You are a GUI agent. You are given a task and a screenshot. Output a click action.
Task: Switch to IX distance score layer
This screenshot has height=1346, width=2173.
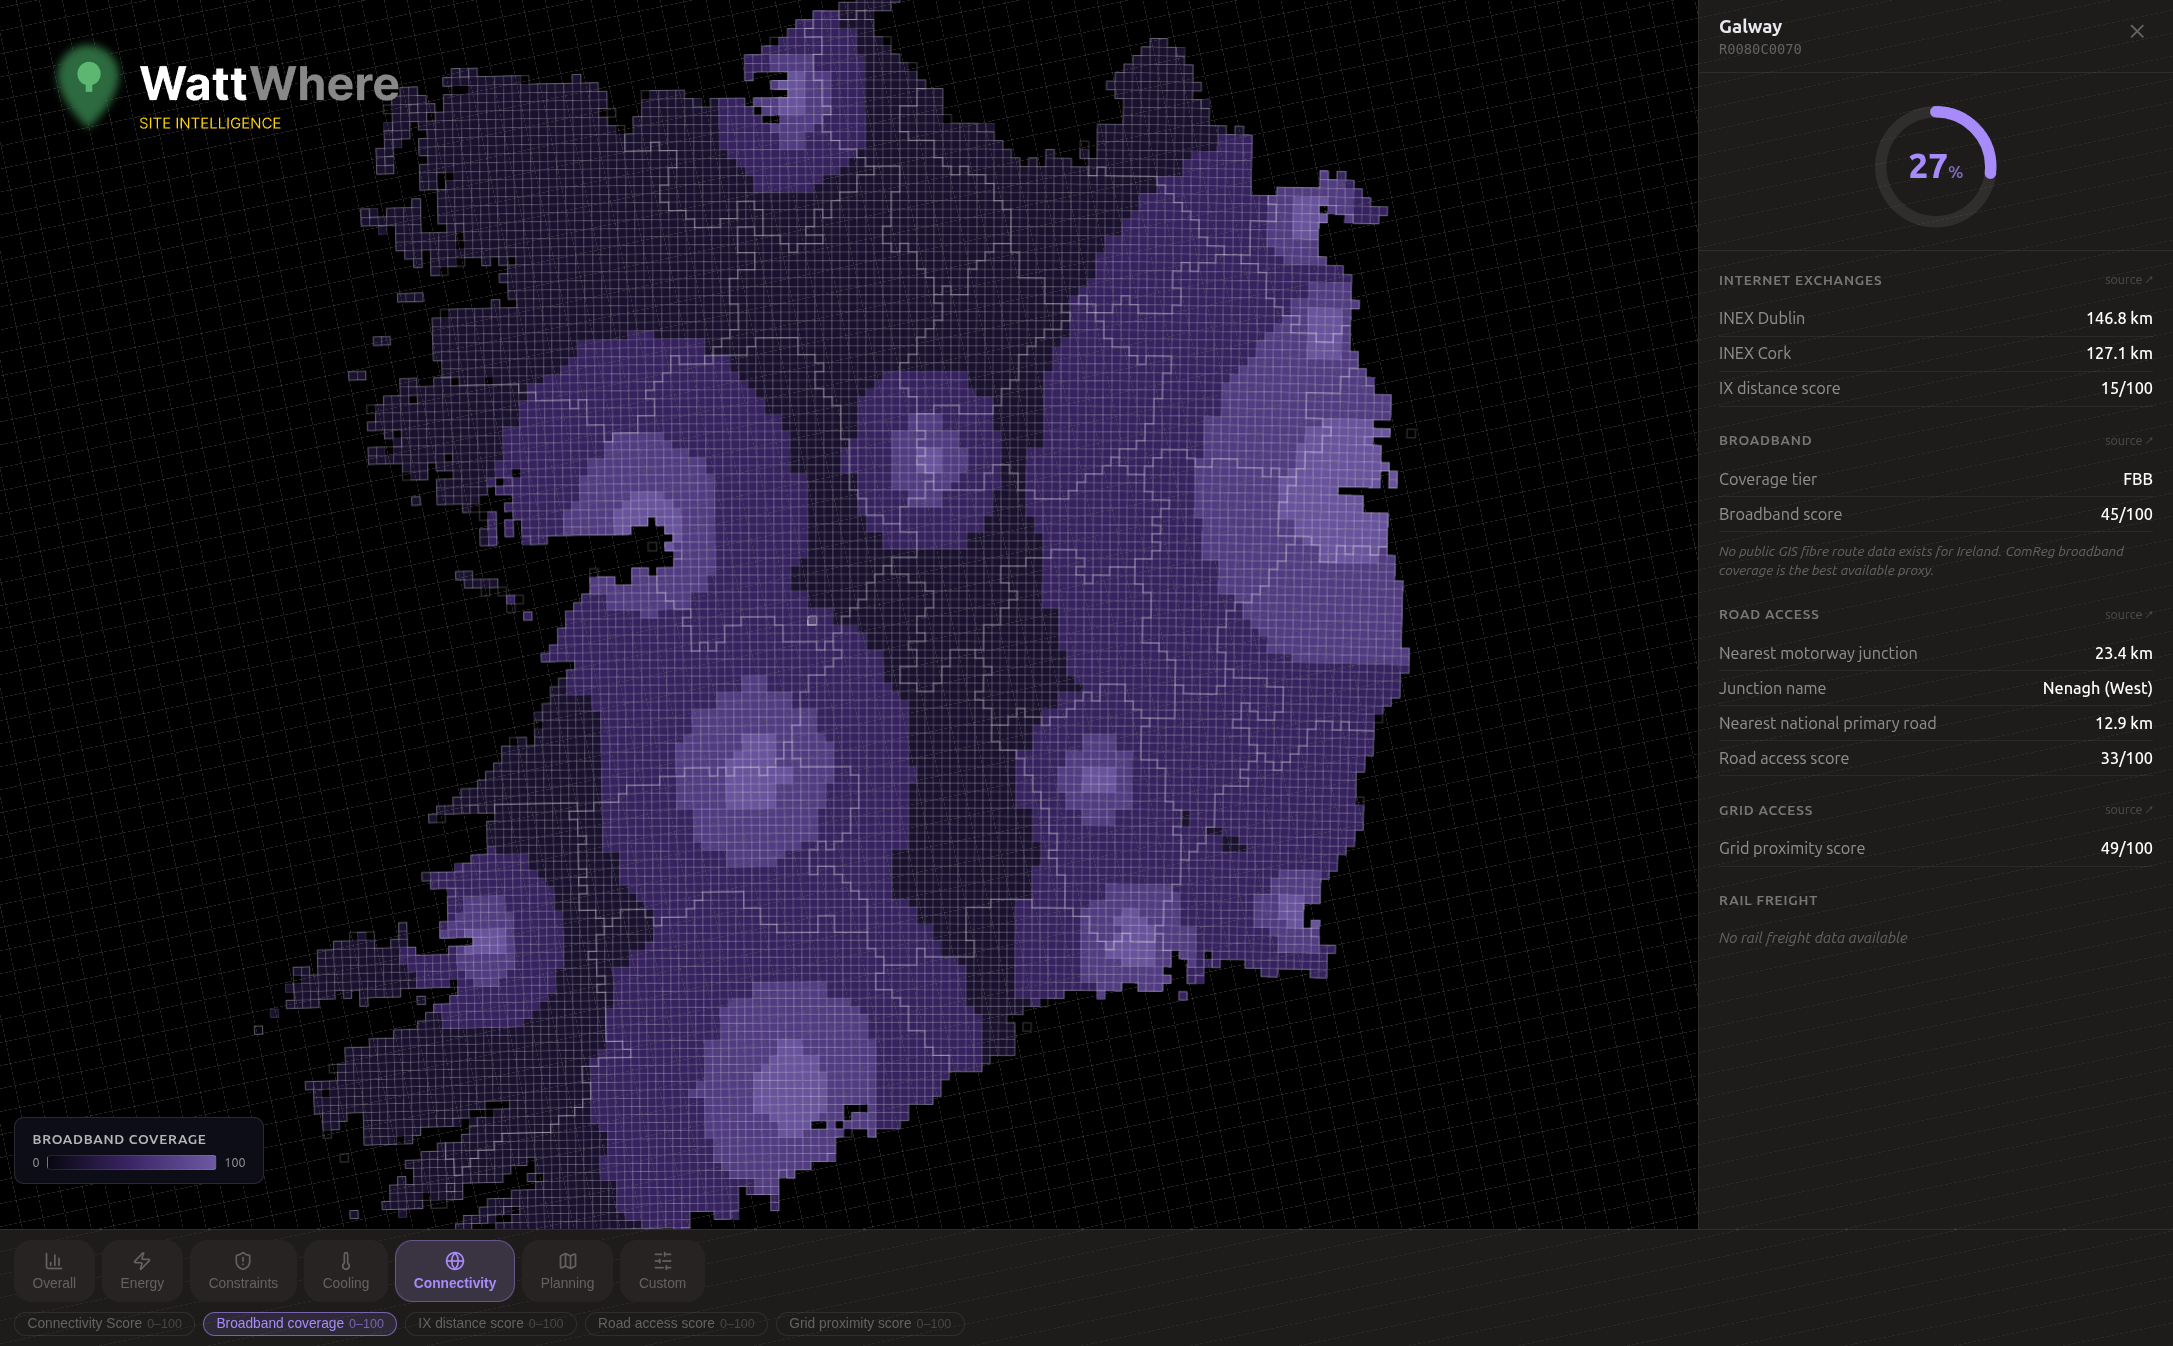pyautogui.click(x=490, y=1323)
